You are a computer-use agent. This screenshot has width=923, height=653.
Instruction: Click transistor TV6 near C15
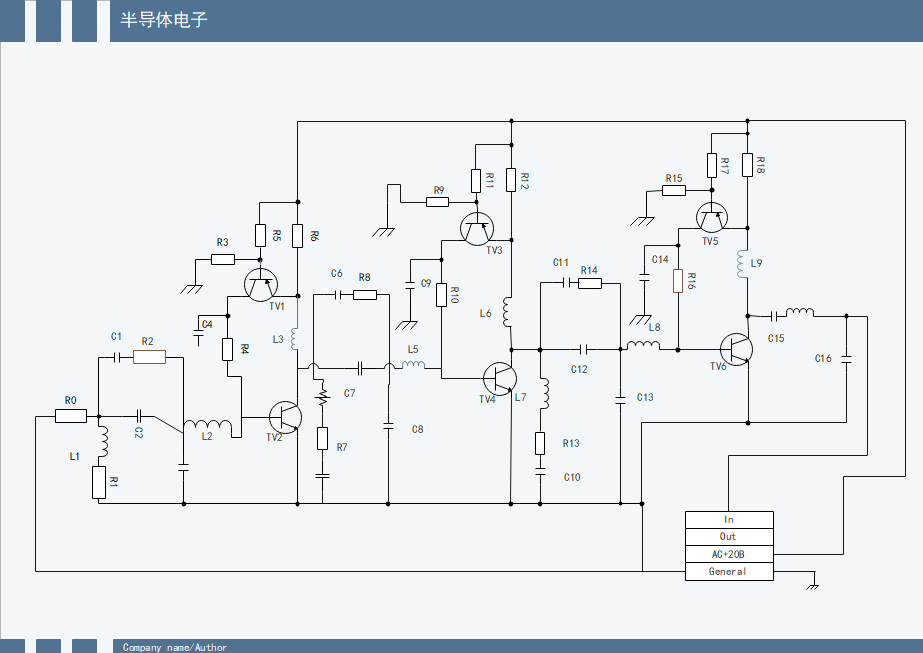pyautogui.click(x=736, y=348)
